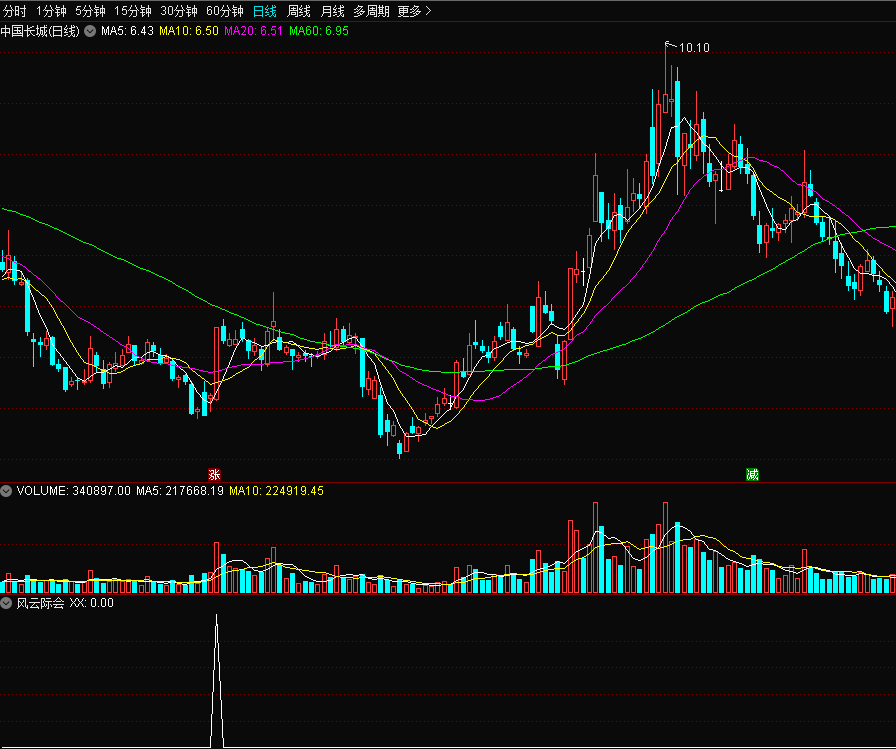Screen dimensions: 896x749
Task: Select the 15分钟 period tab
Action: (x=133, y=11)
